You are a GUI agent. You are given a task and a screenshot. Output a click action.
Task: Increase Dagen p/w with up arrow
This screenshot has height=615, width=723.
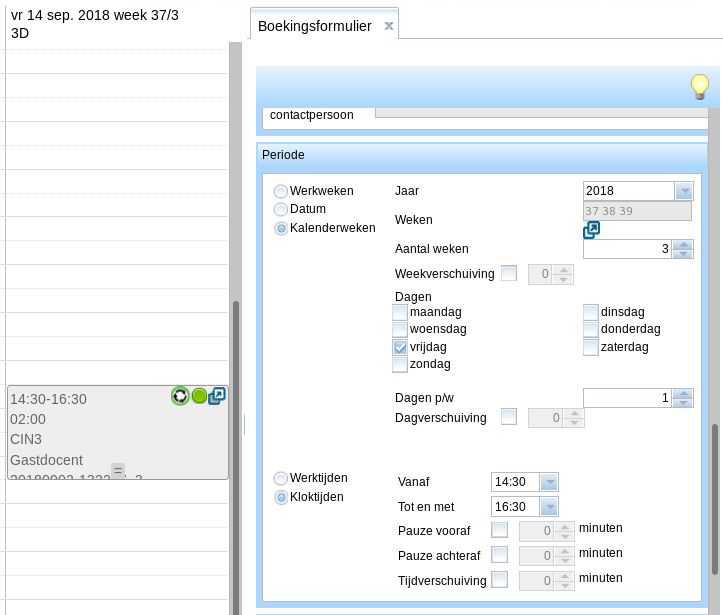point(683,393)
